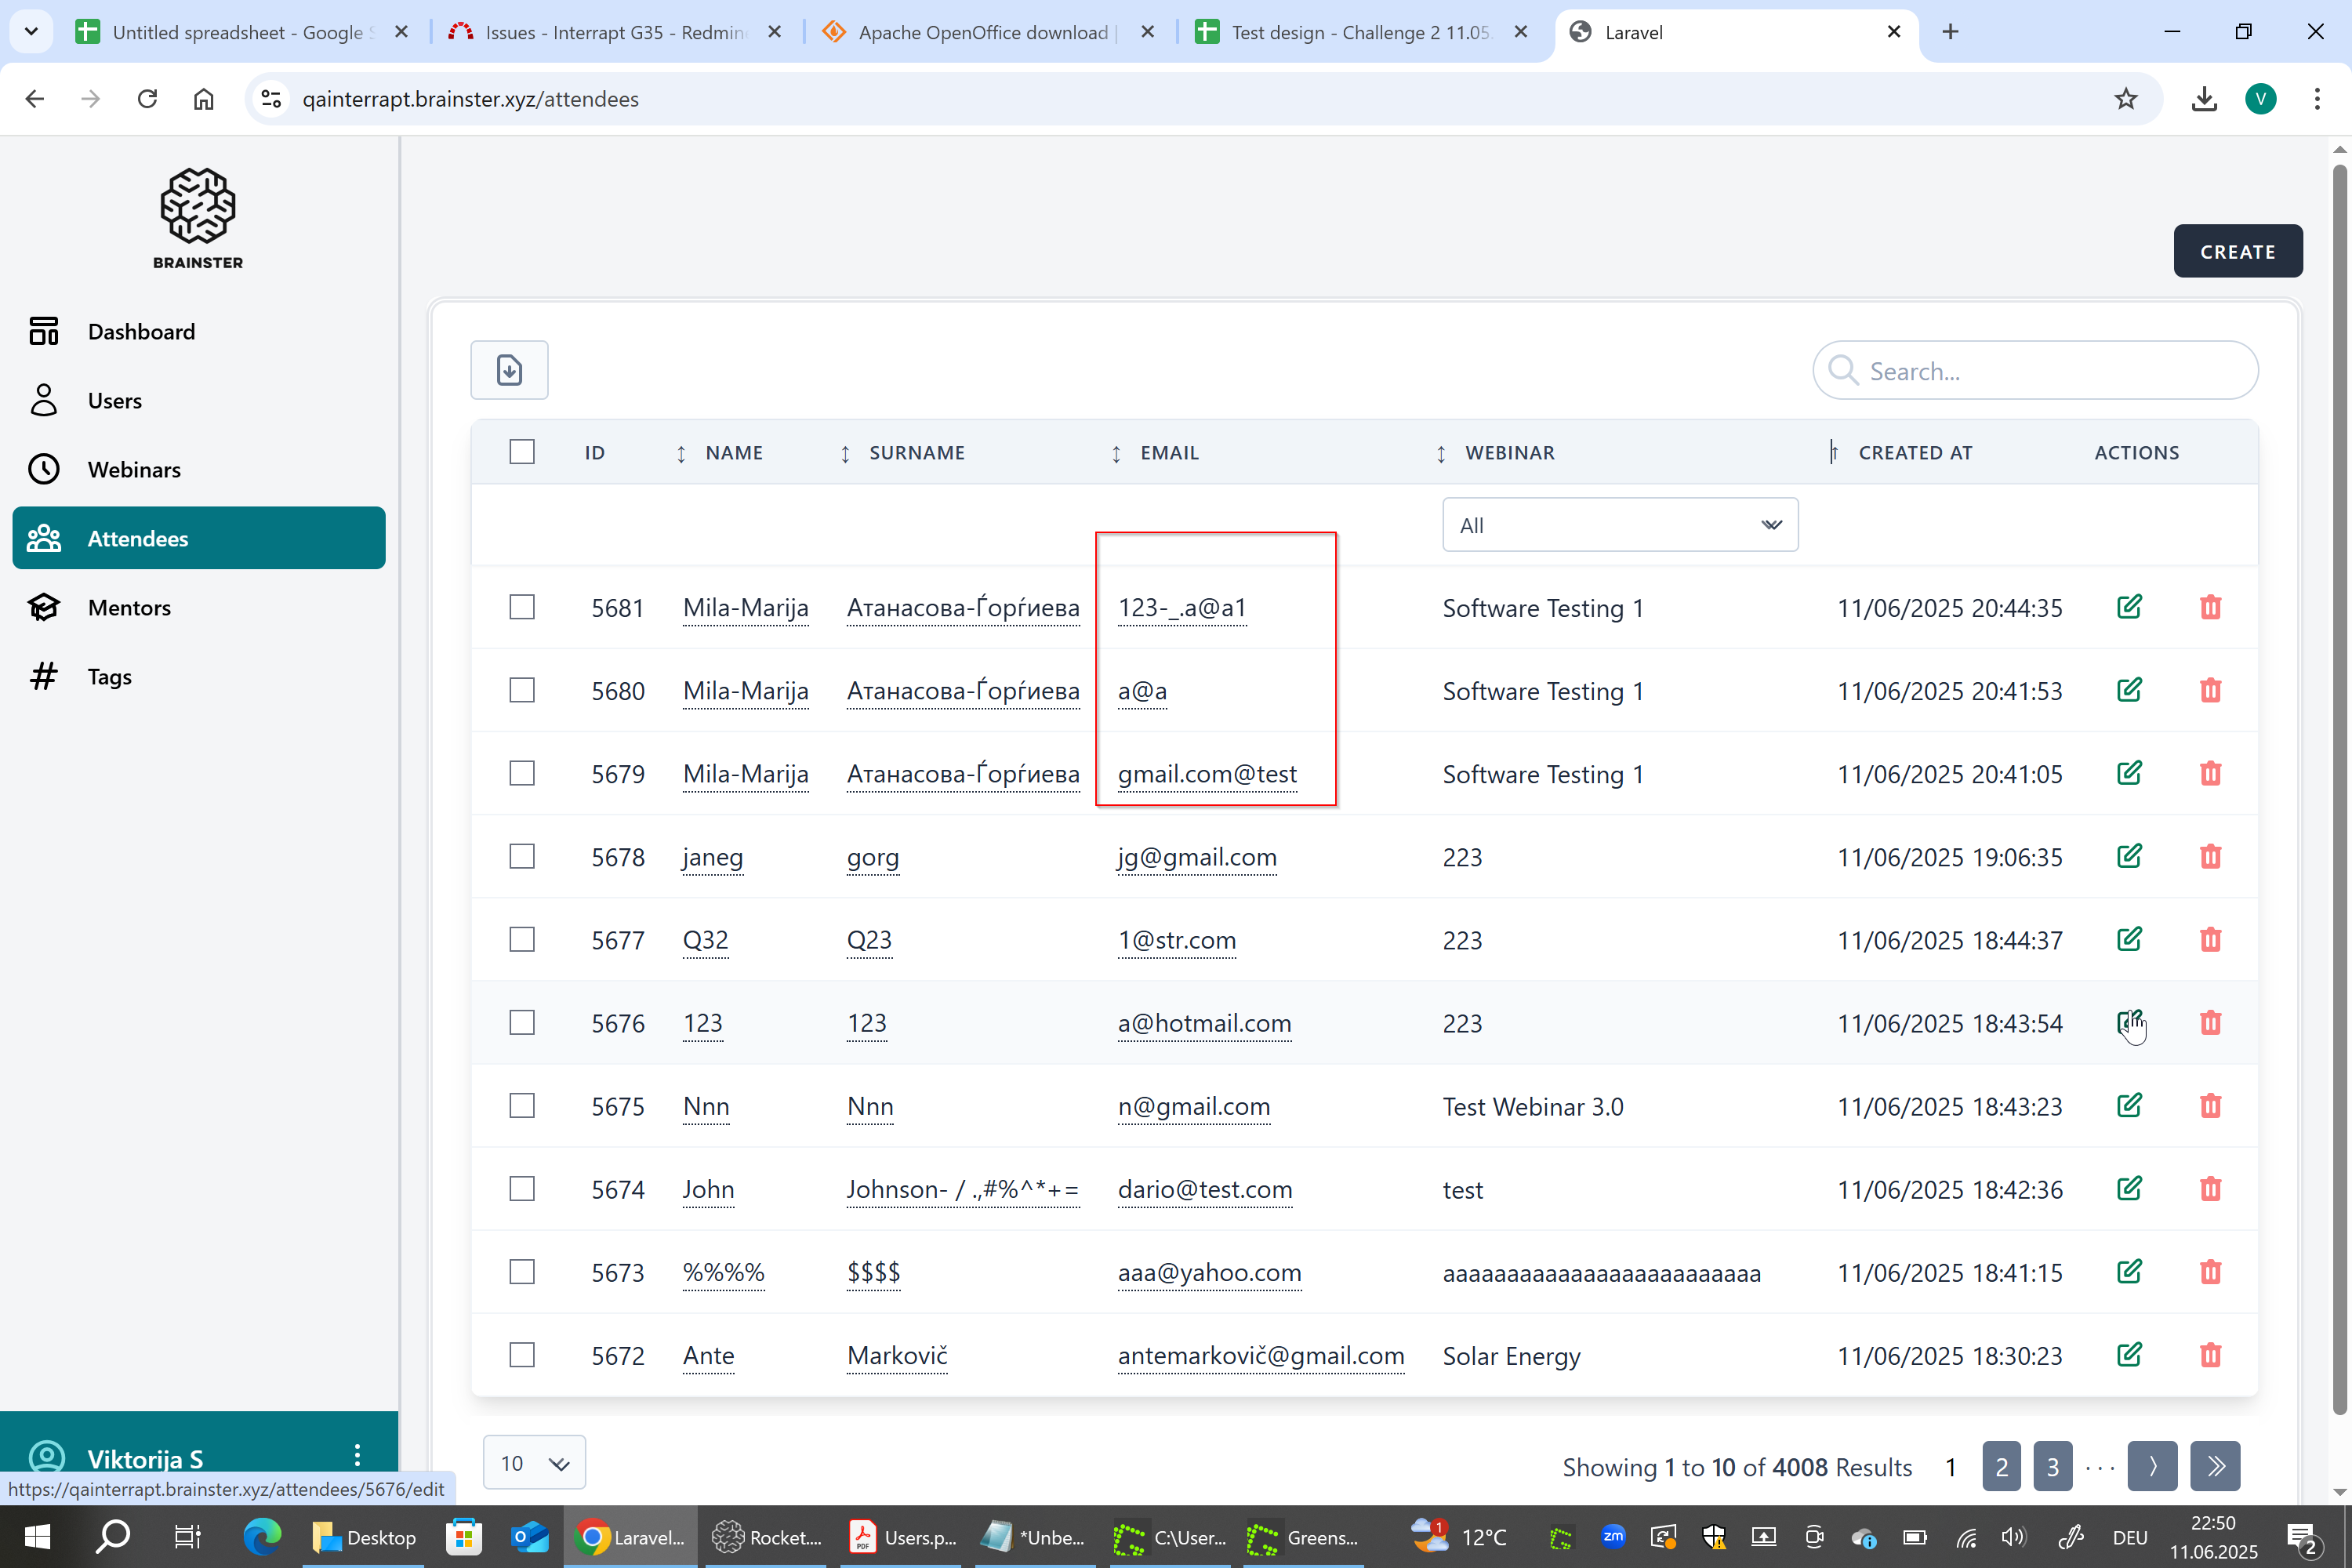Image resolution: width=2352 pixels, height=1568 pixels.
Task: Open the browser tab search dropdown arrow
Action: [x=31, y=32]
